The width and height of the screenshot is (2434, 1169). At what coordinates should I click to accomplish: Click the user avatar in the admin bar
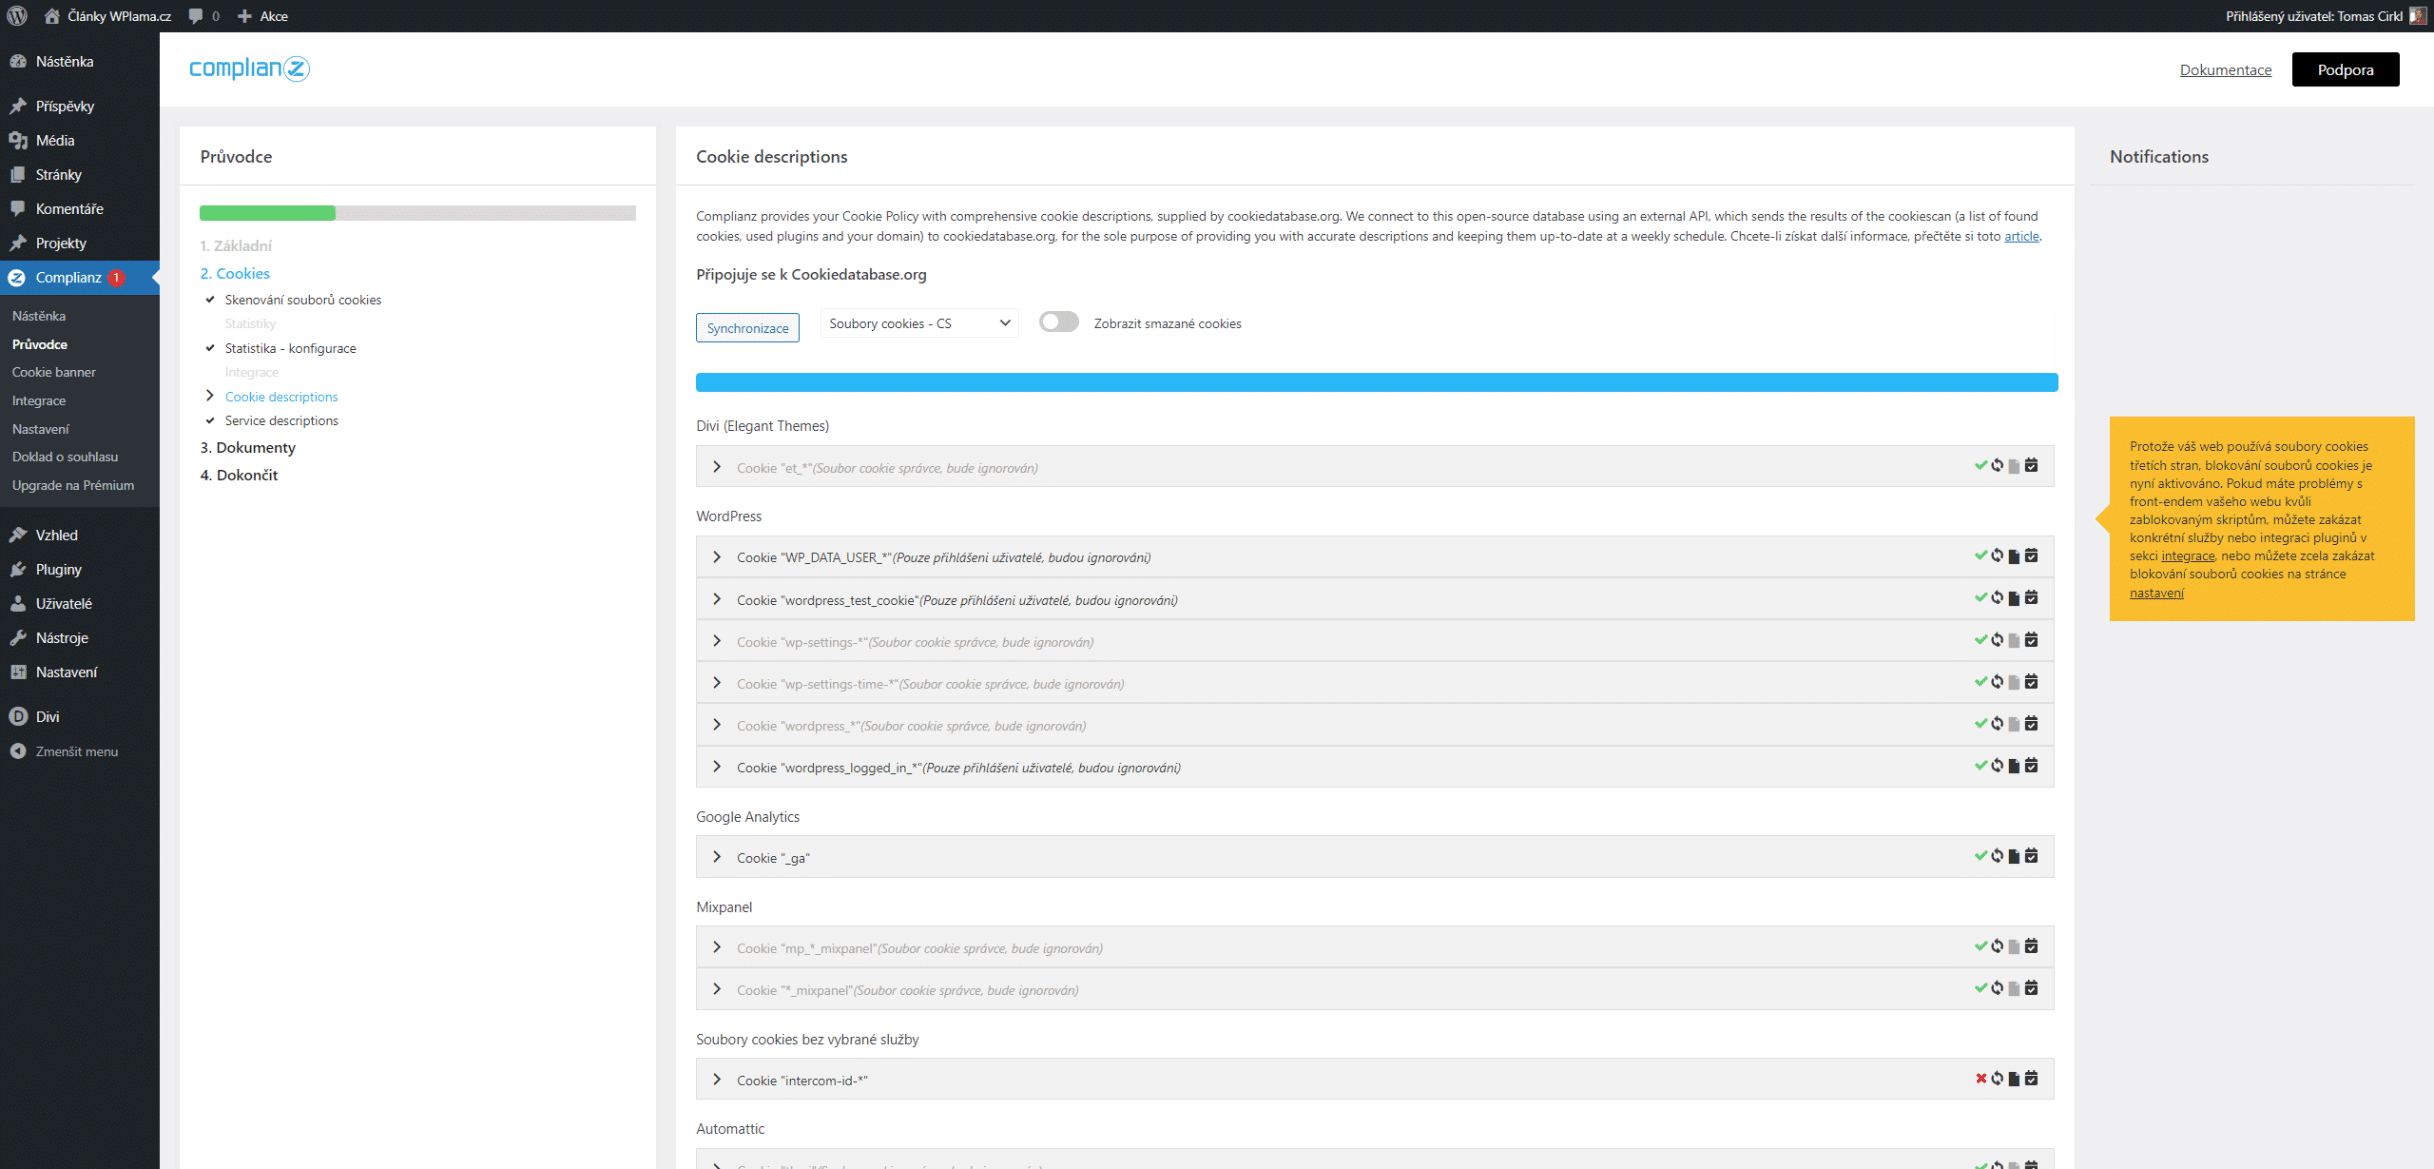(x=2417, y=16)
